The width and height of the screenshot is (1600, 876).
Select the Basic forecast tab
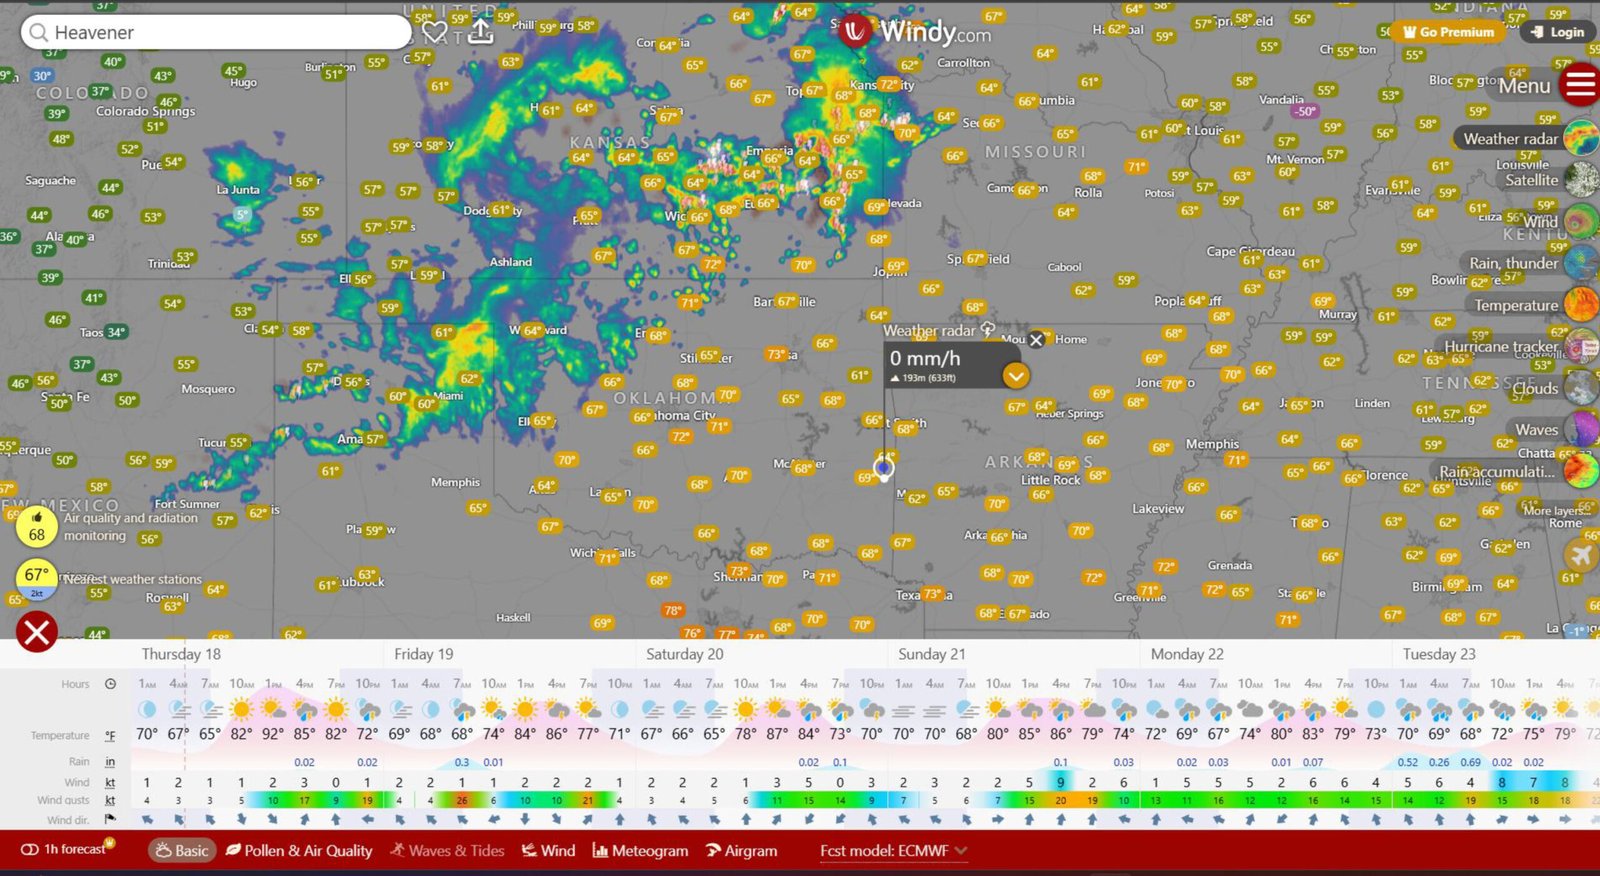coord(182,850)
